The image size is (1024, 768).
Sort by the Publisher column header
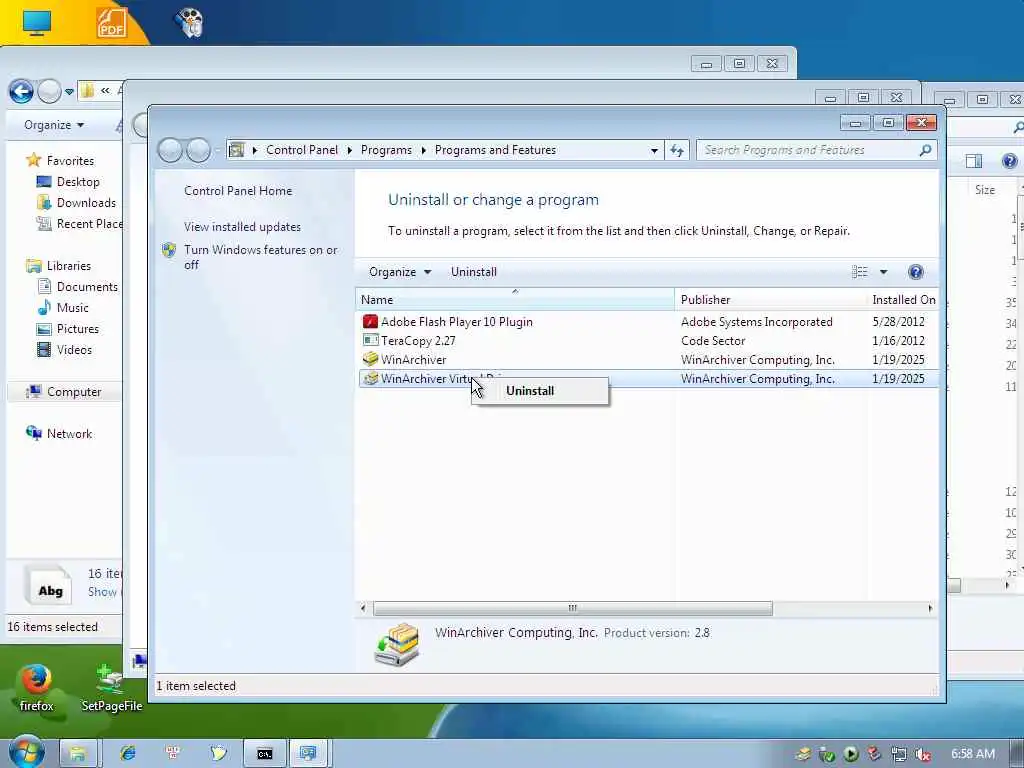point(771,300)
